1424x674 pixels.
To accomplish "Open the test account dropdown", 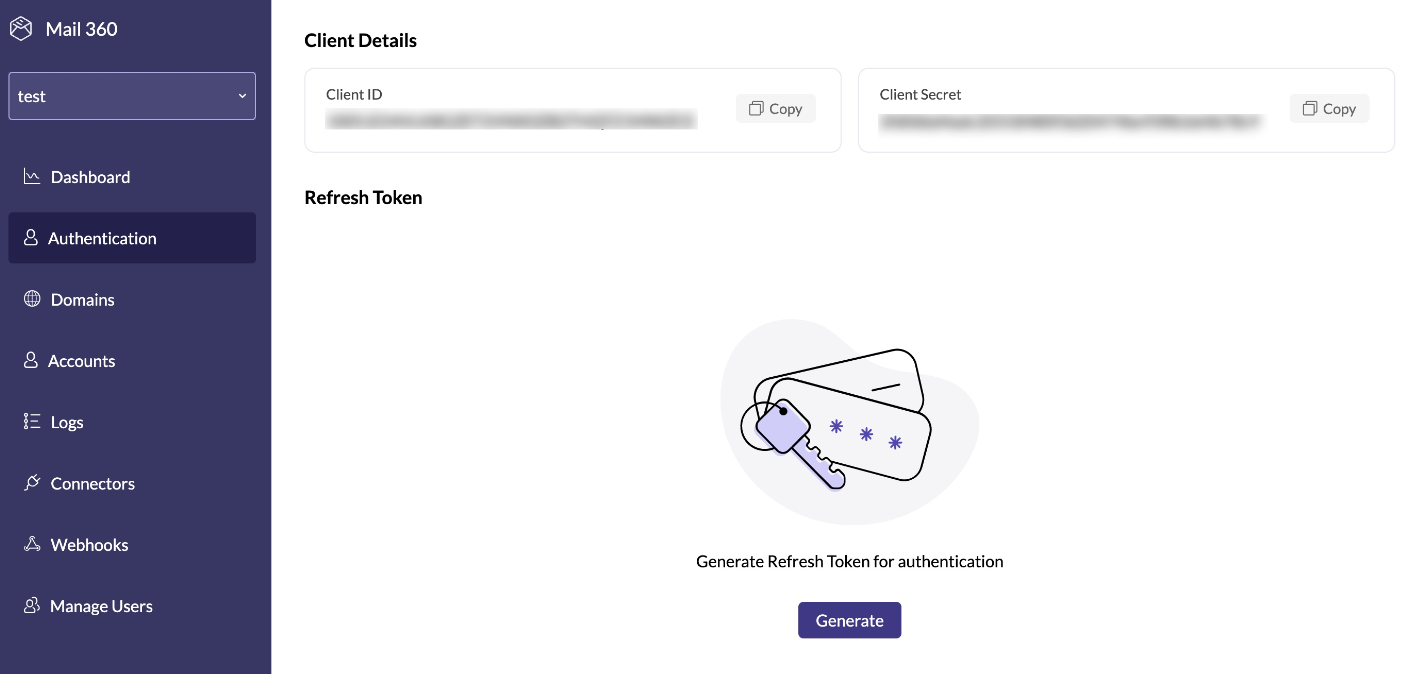I will point(132,96).
